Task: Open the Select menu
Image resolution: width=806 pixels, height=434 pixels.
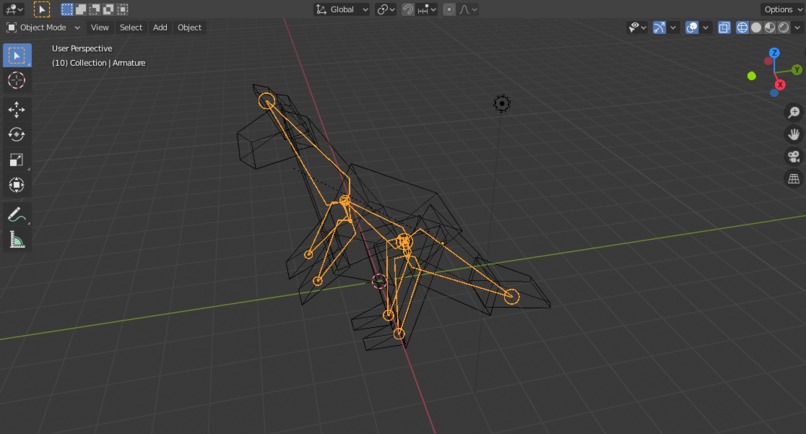Action: (131, 27)
